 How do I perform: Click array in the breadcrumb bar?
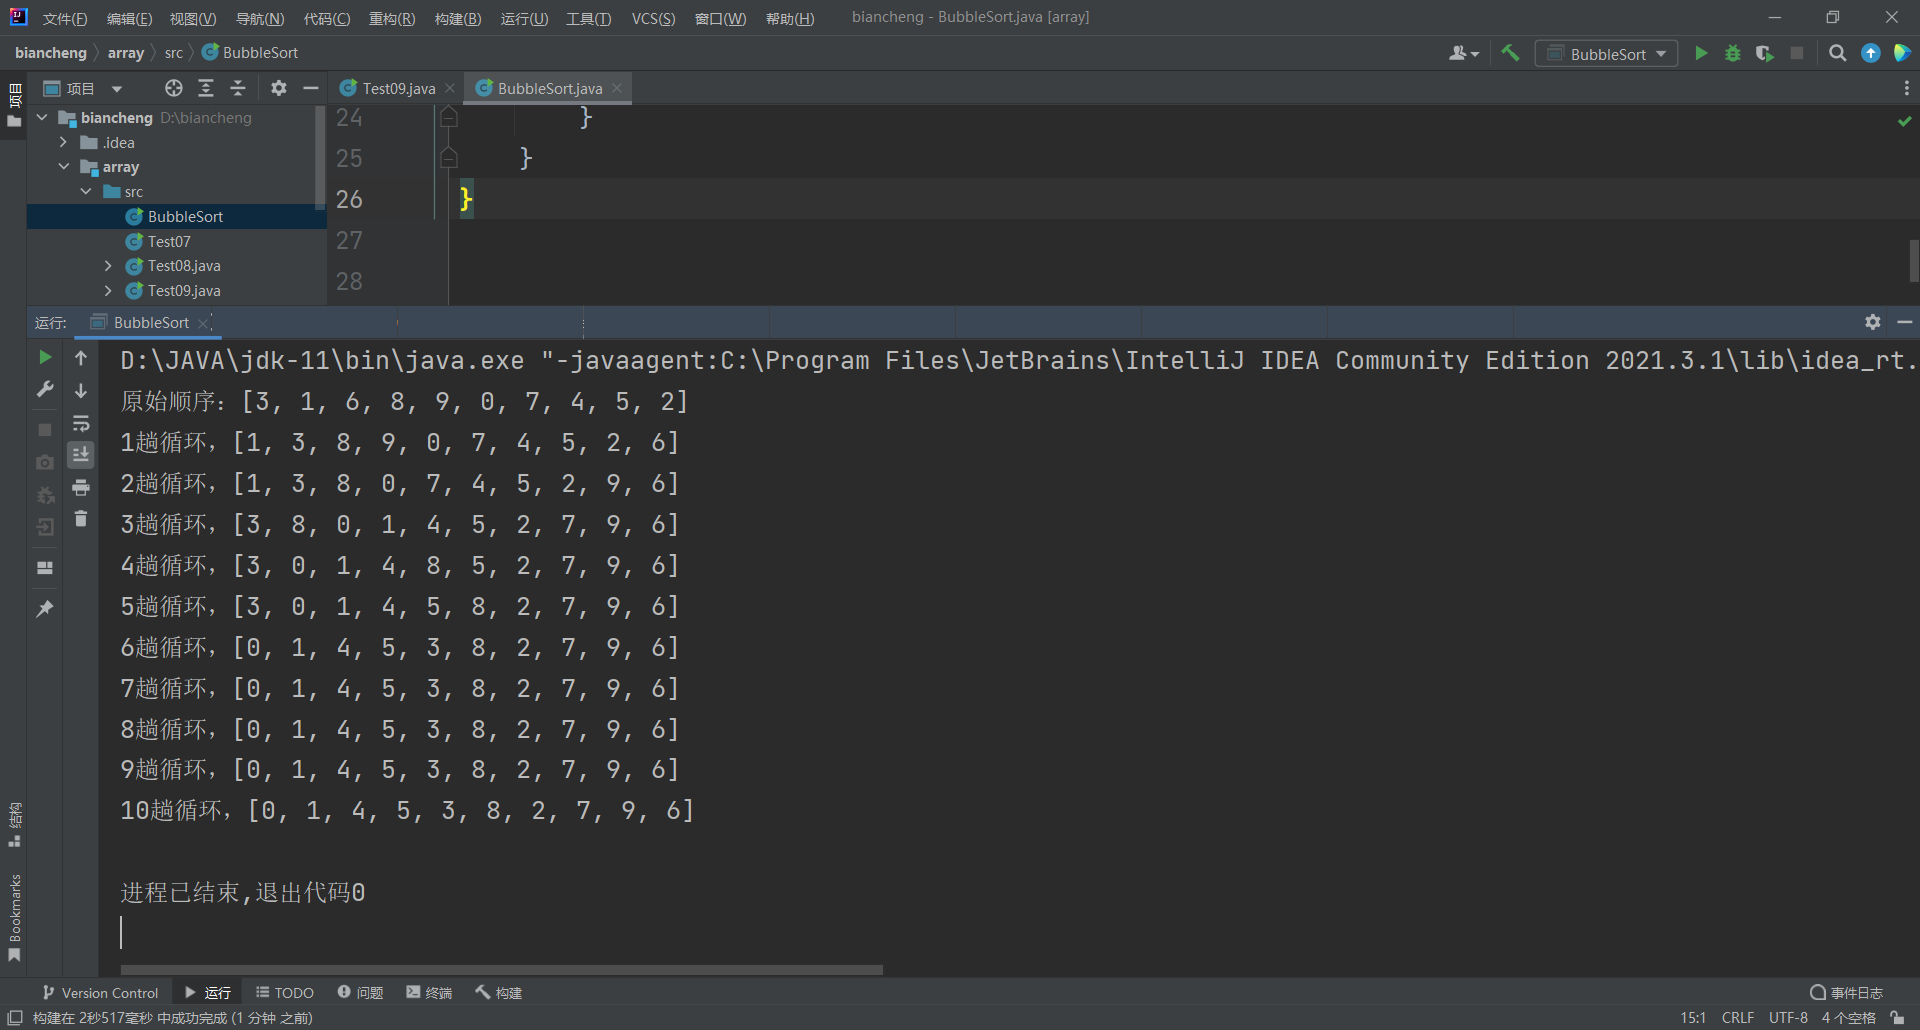(126, 53)
